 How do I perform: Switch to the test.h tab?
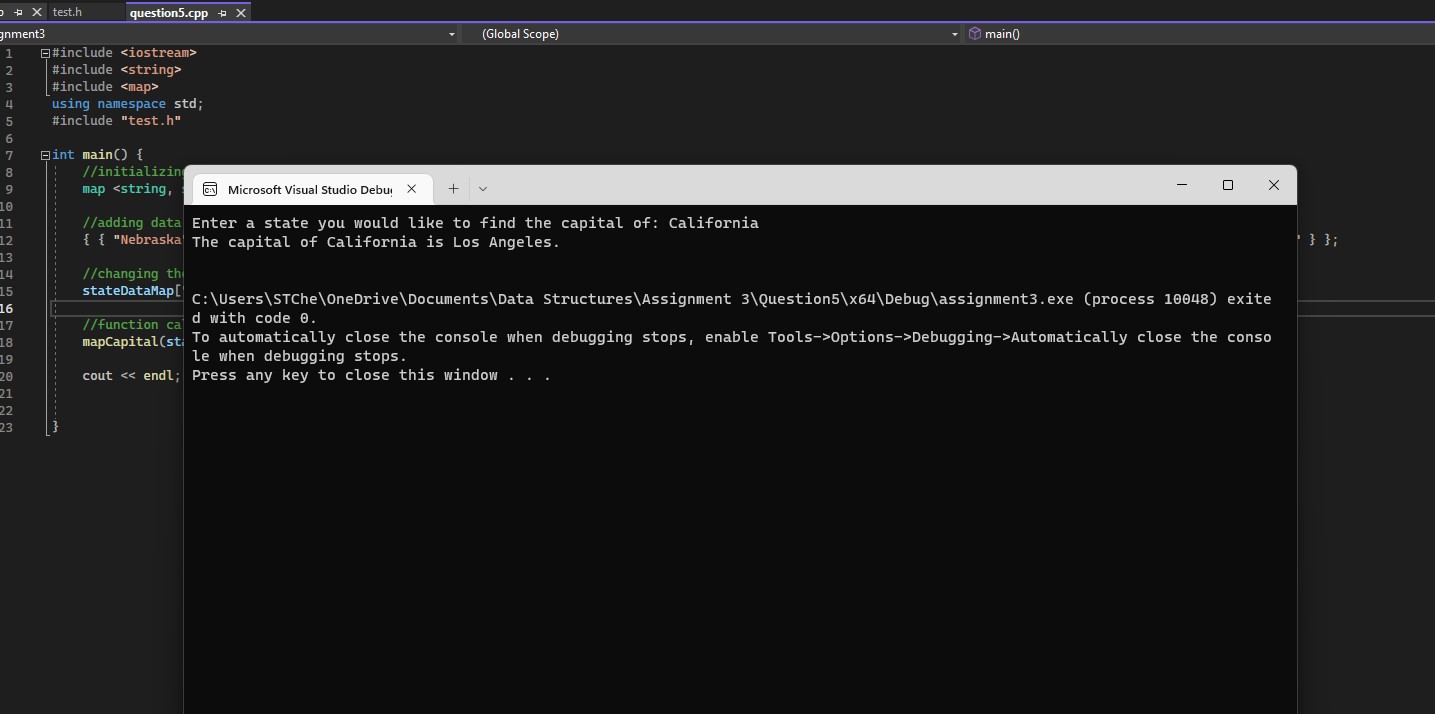click(68, 12)
